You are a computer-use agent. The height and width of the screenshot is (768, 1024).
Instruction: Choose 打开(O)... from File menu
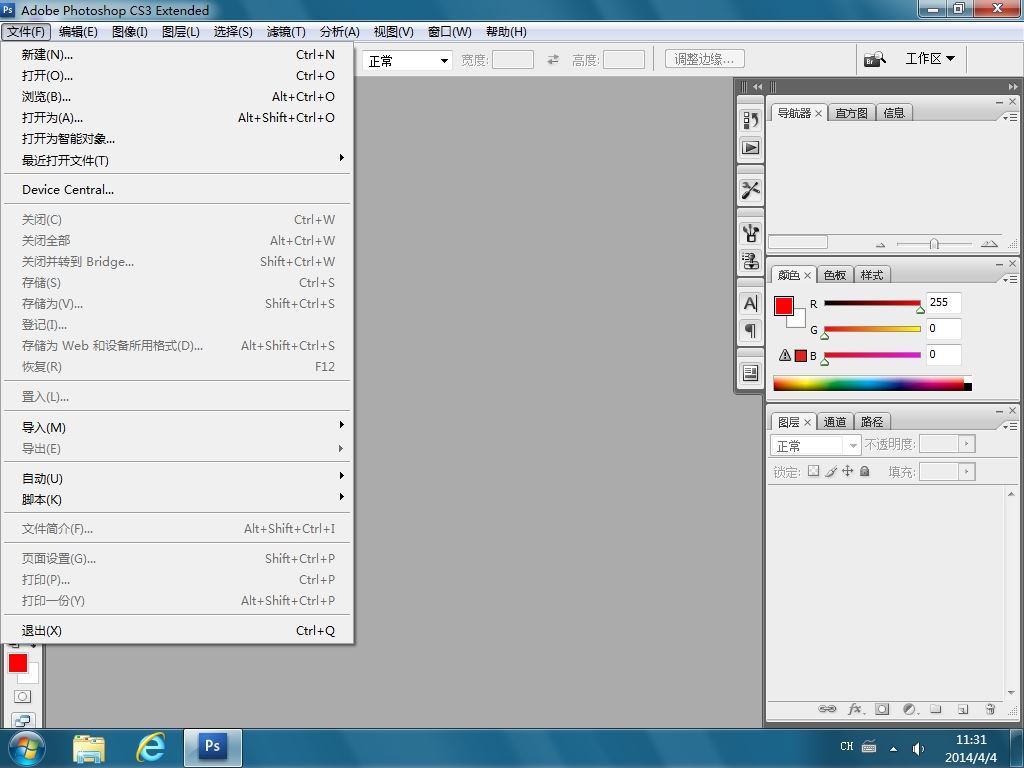pos(177,75)
